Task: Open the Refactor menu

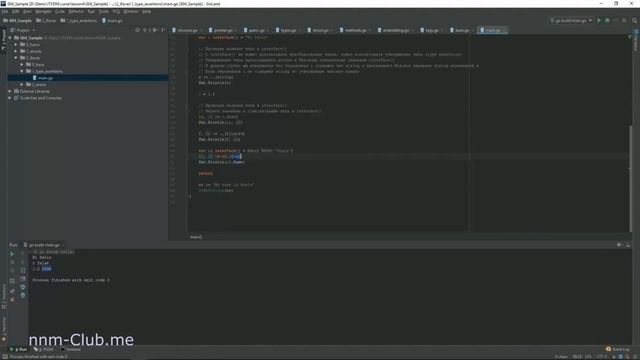Action: click(76, 11)
